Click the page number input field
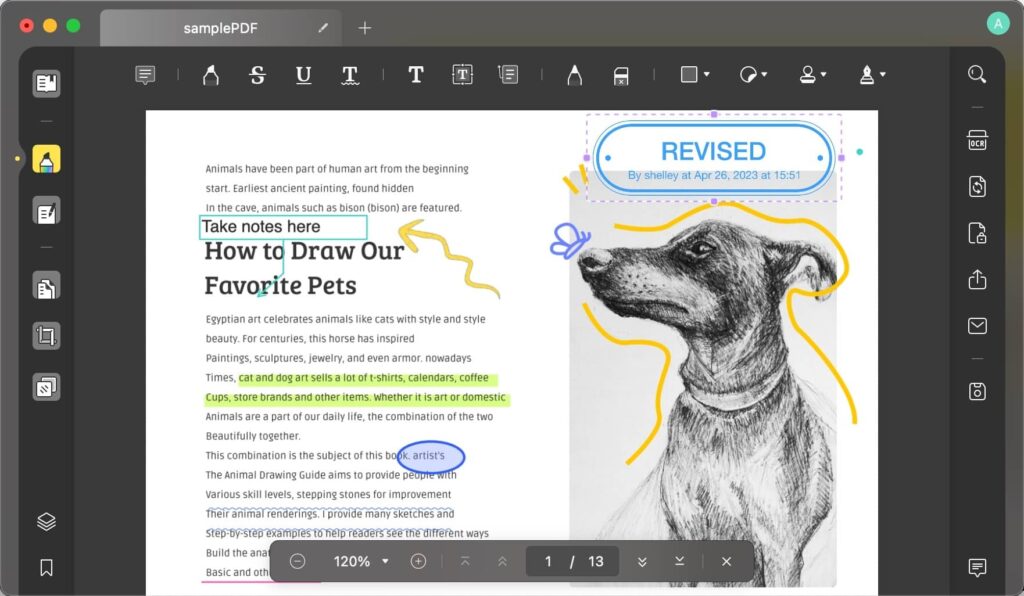Image resolution: width=1024 pixels, height=596 pixels. [548, 561]
